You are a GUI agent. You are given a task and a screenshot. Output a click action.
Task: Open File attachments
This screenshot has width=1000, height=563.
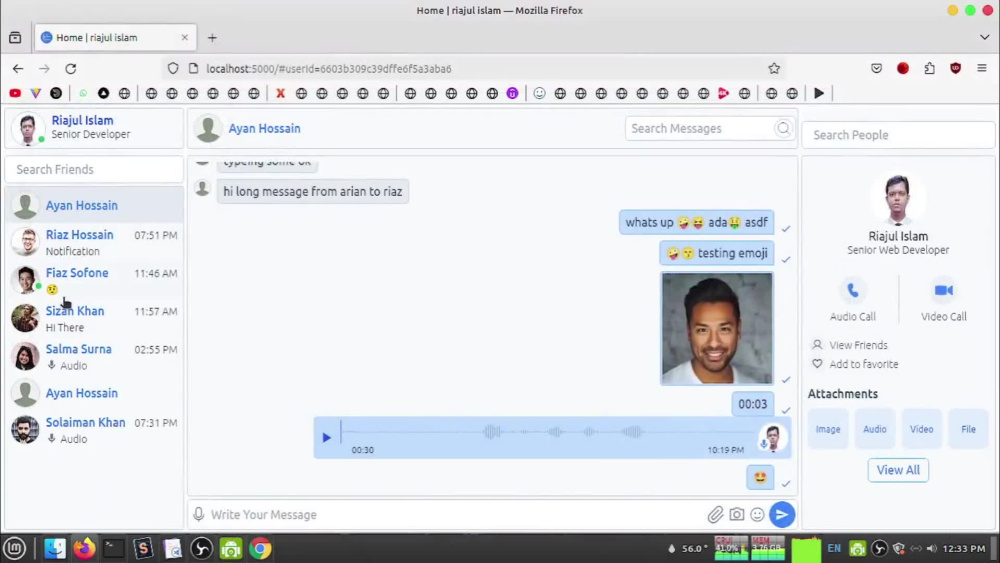tap(968, 429)
